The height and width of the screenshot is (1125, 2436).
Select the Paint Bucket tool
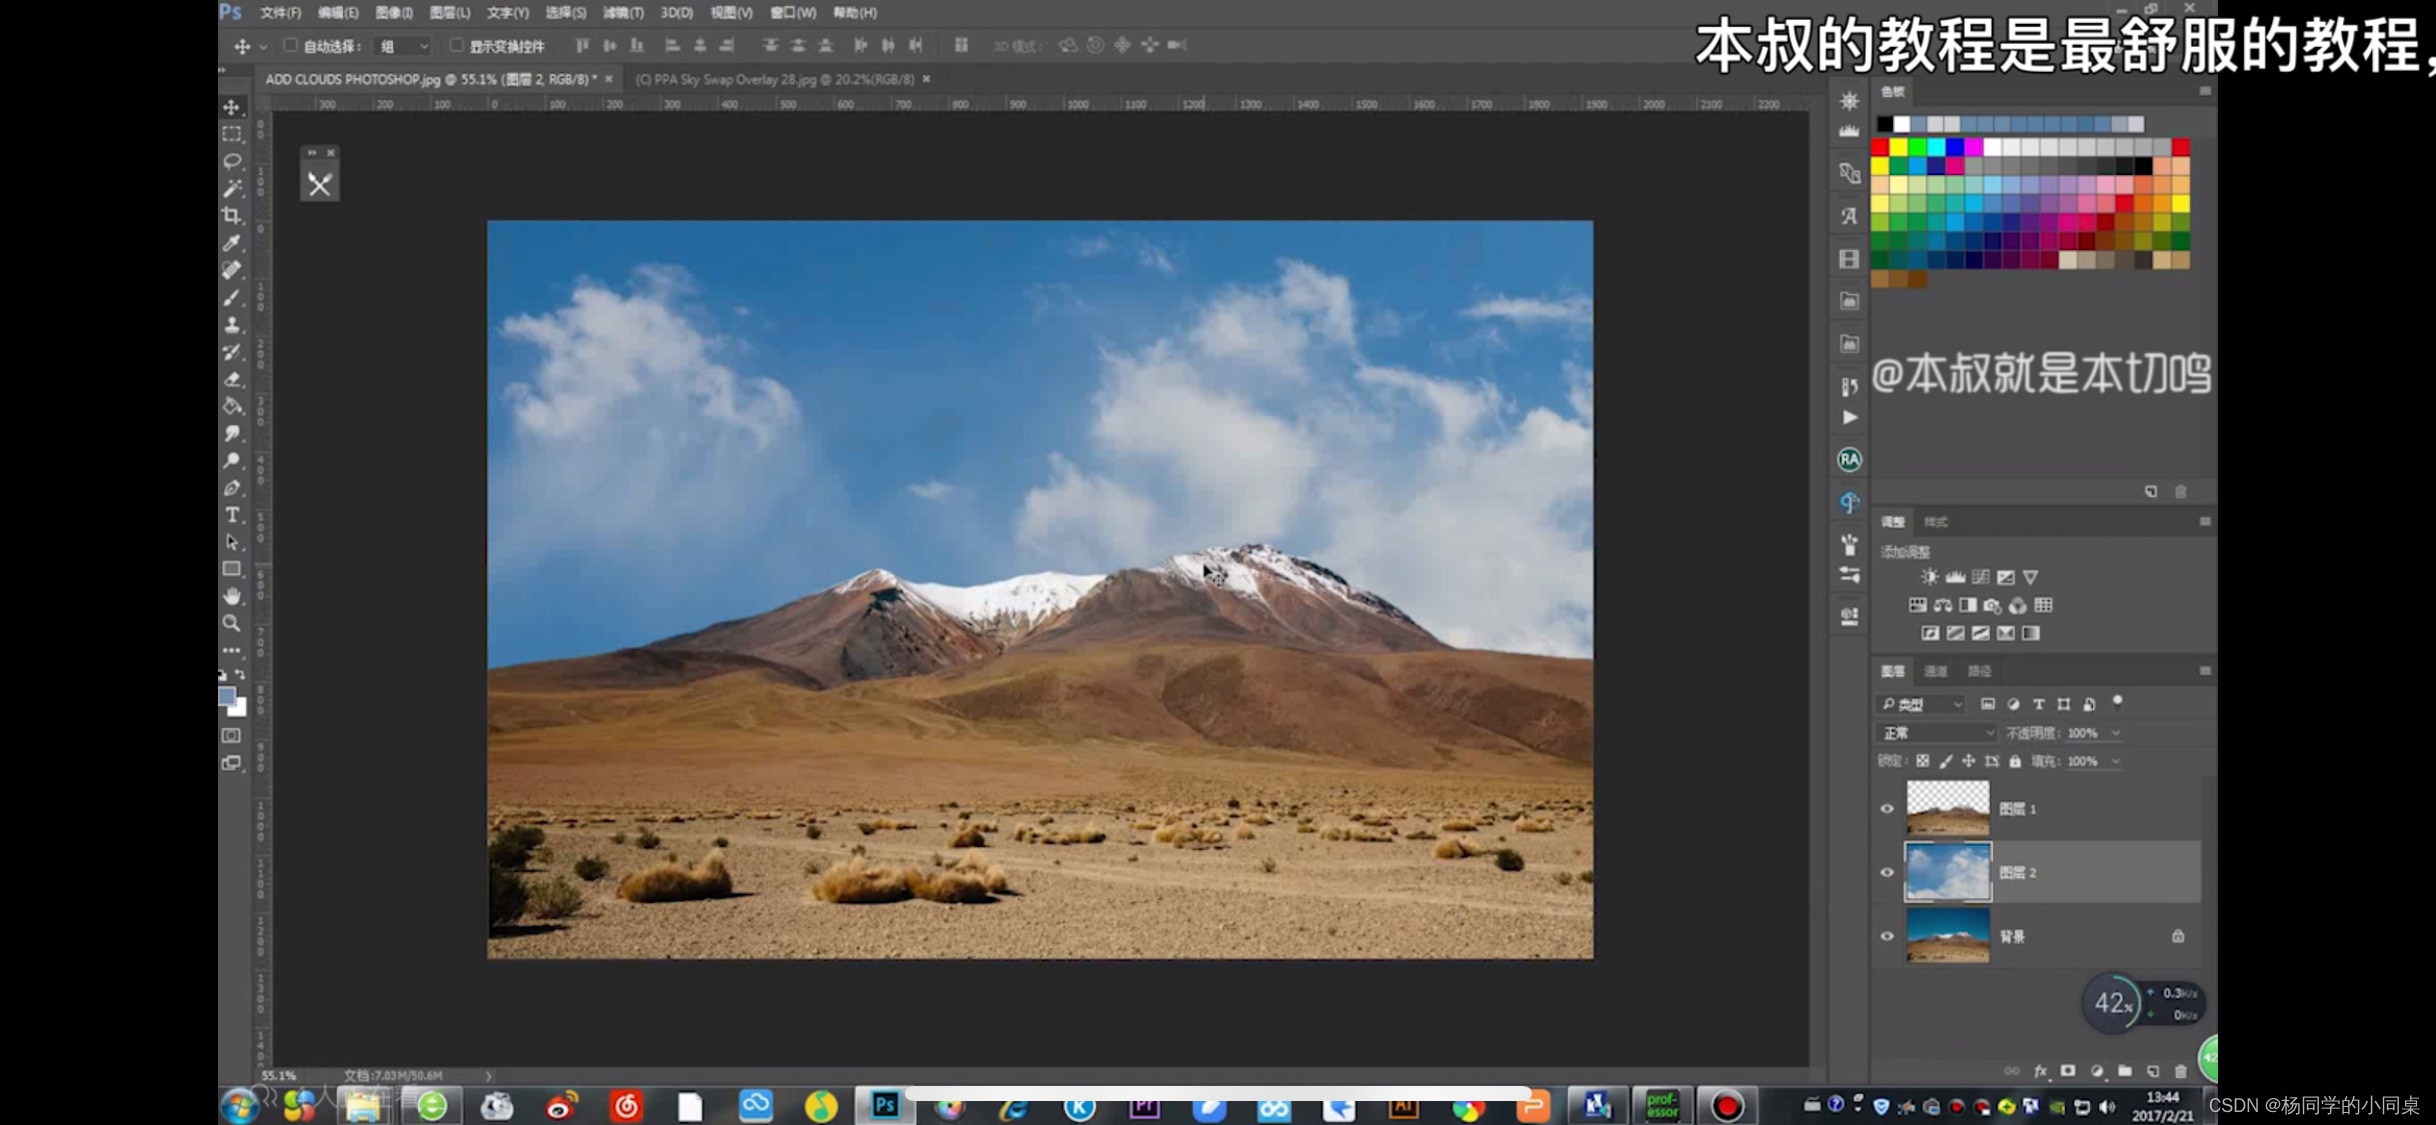232,406
